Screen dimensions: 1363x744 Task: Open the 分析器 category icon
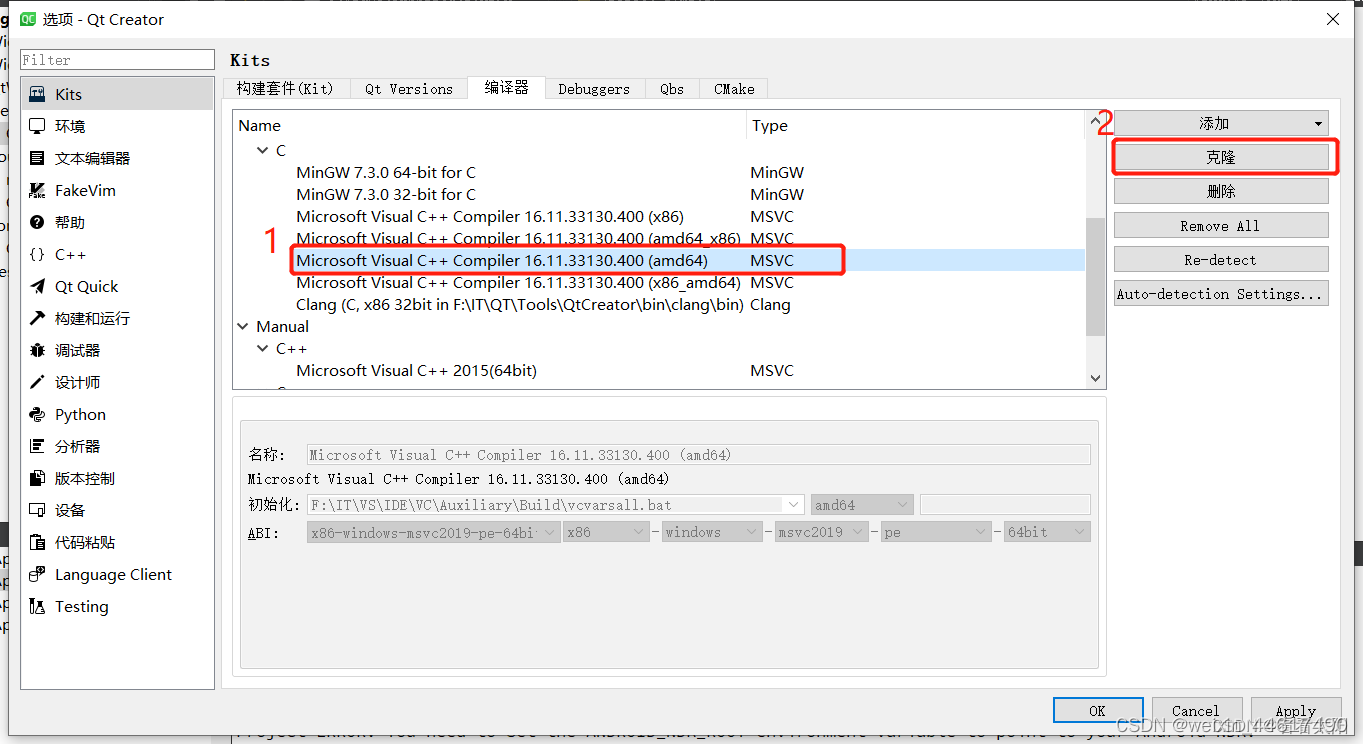(37, 446)
